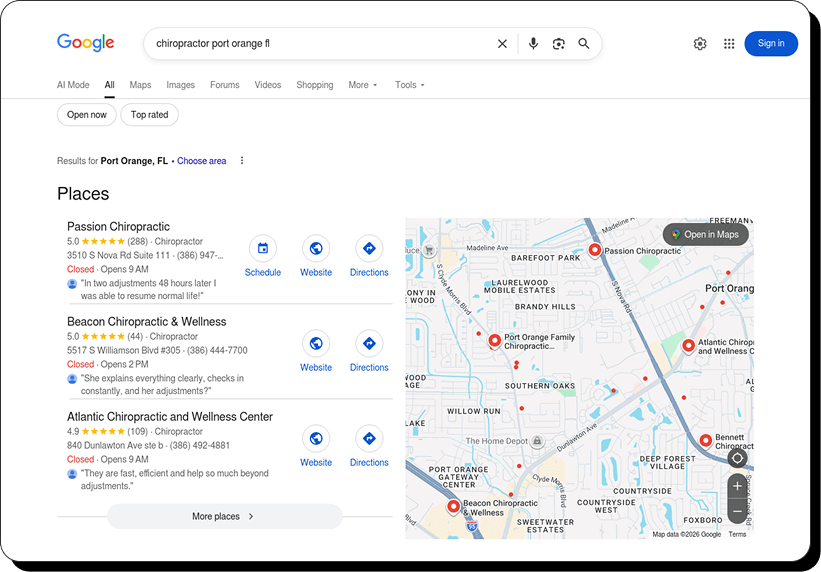821x572 pixels.
Task: Select the Beacon Chiropractic & Wellness map pin
Action: pyautogui.click(x=453, y=507)
